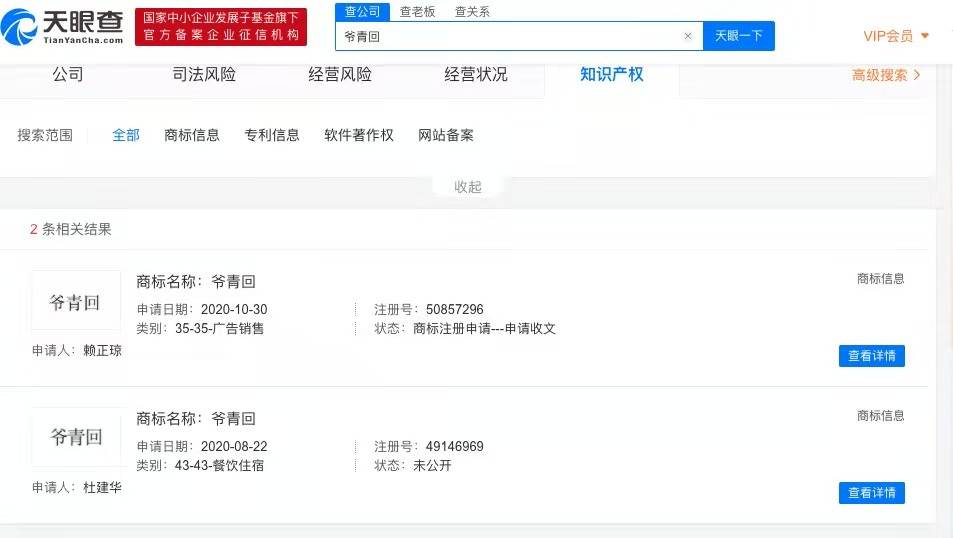Screen dimensions: 953x538
Task: Collapse filters using 收起 toggle
Action: point(467,187)
